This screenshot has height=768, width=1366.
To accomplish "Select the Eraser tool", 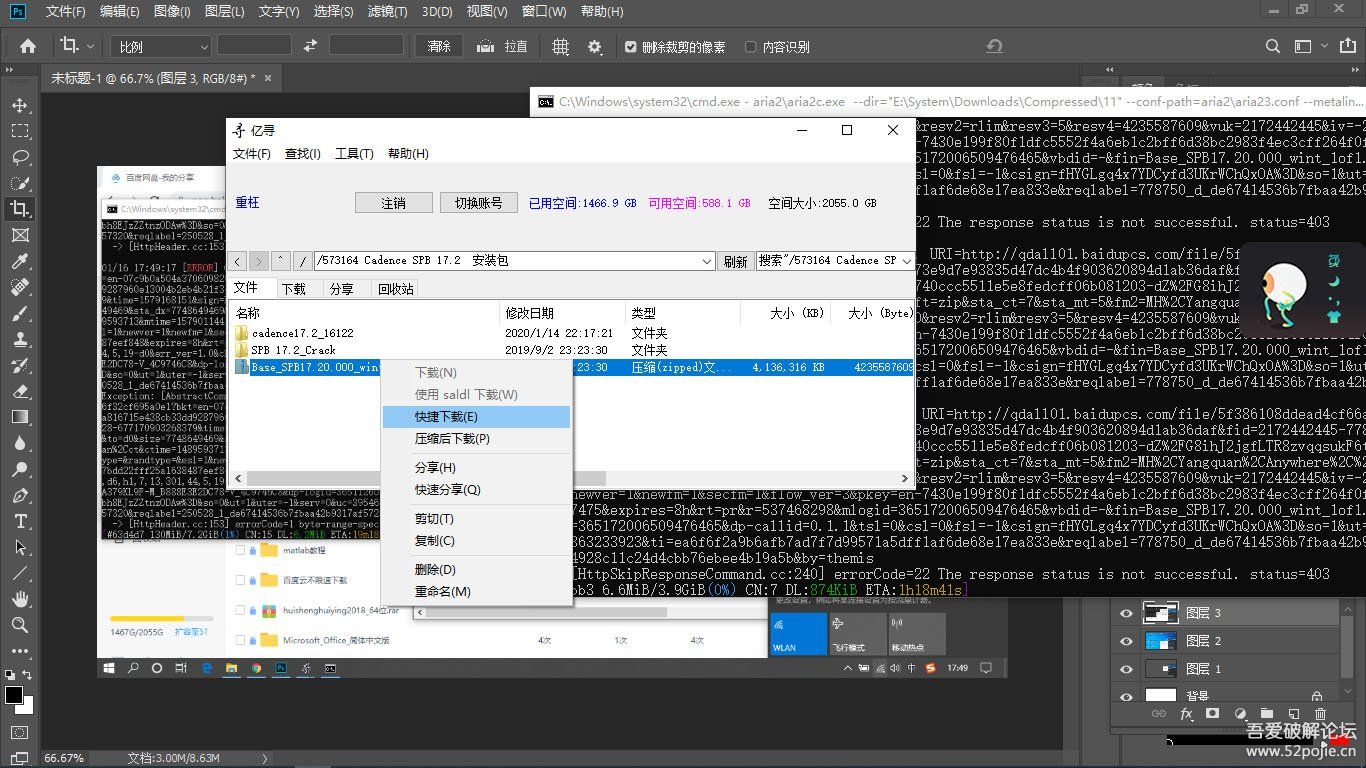I will tap(20, 391).
